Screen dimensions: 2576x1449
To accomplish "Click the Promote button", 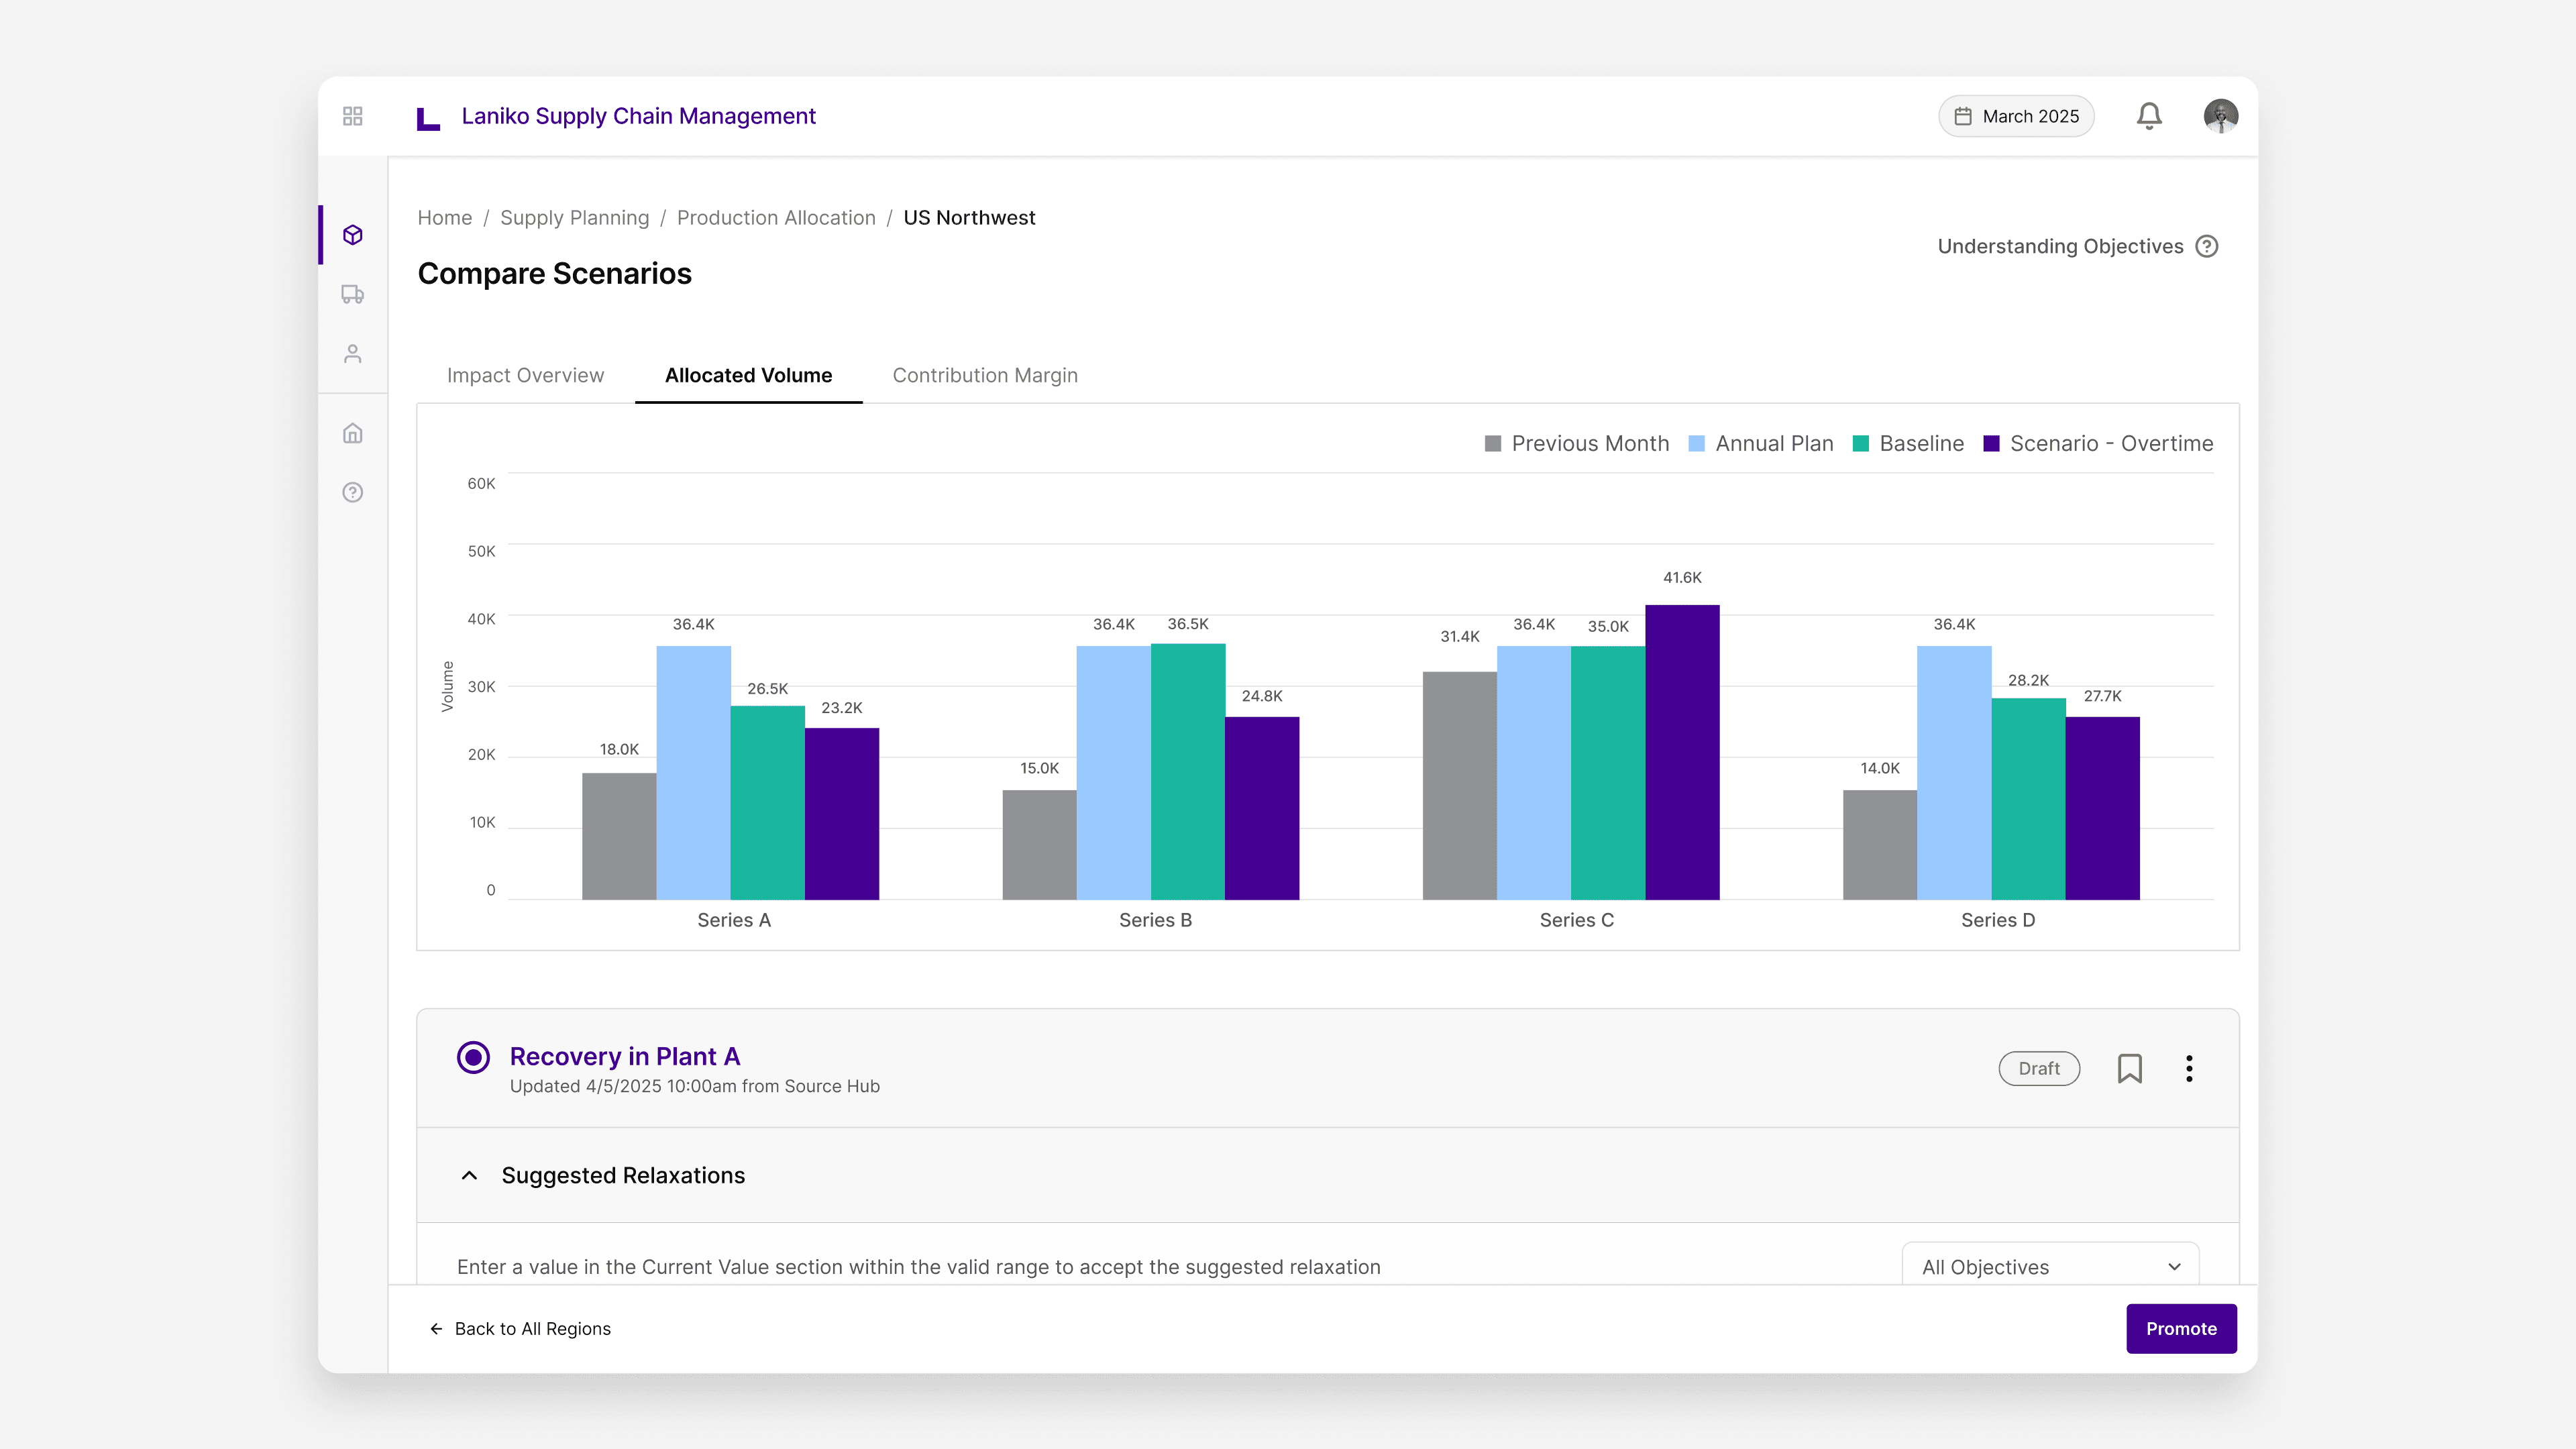I will pyautogui.click(x=2181, y=1328).
